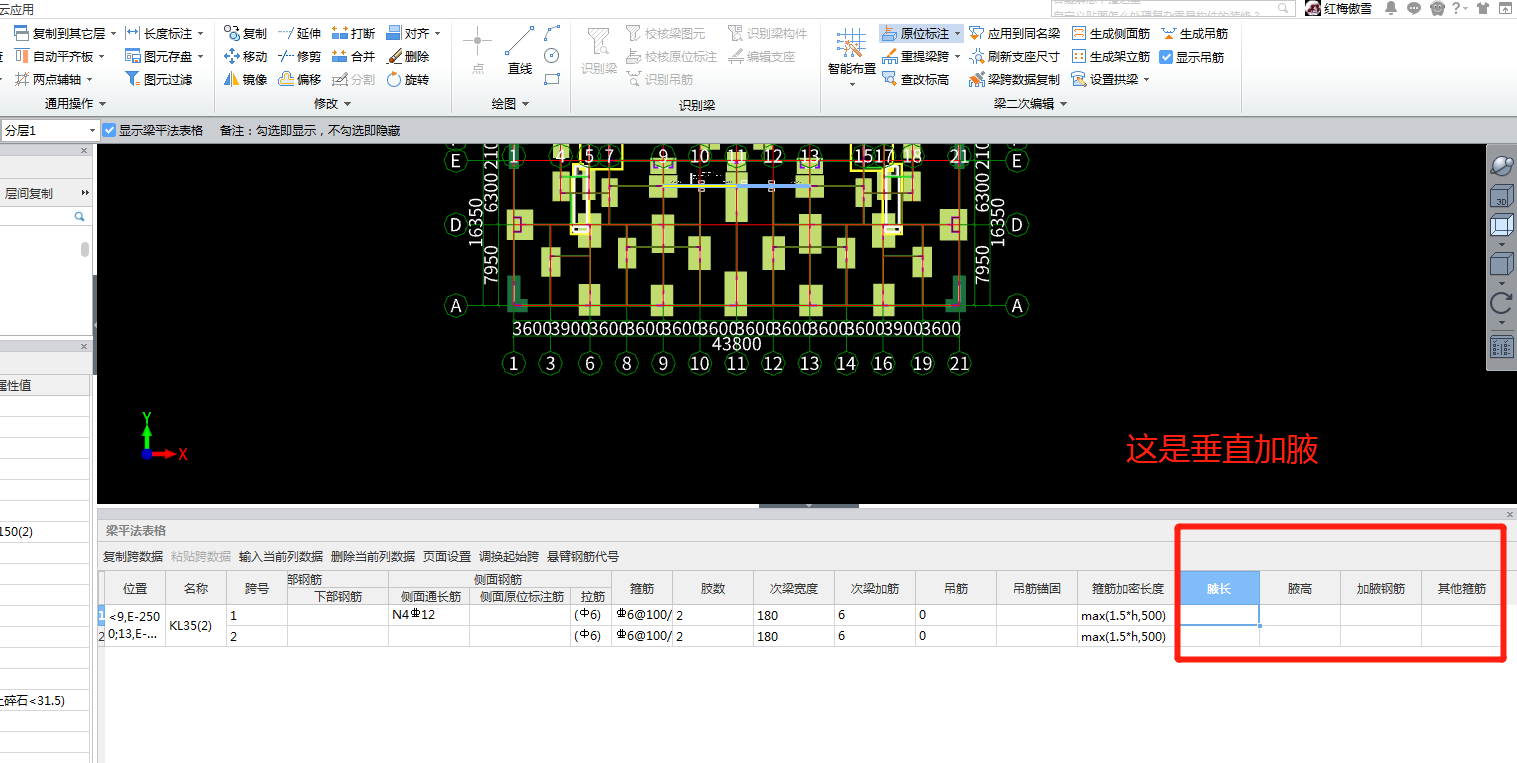The width and height of the screenshot is (1517, 763).
Task: Select the 打断 (break) tool
Action: click(x=353, y=33)
